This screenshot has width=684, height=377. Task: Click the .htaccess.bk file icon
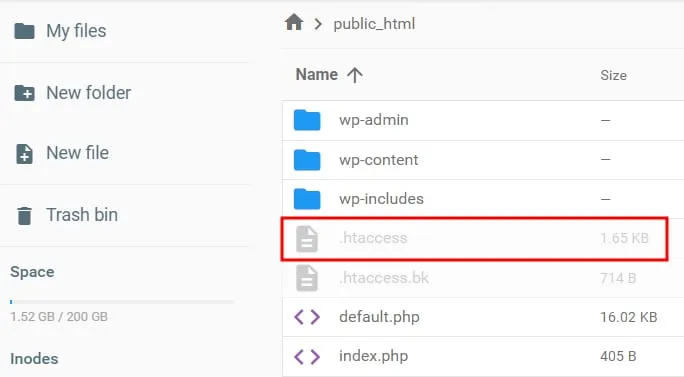pos(307,278)
